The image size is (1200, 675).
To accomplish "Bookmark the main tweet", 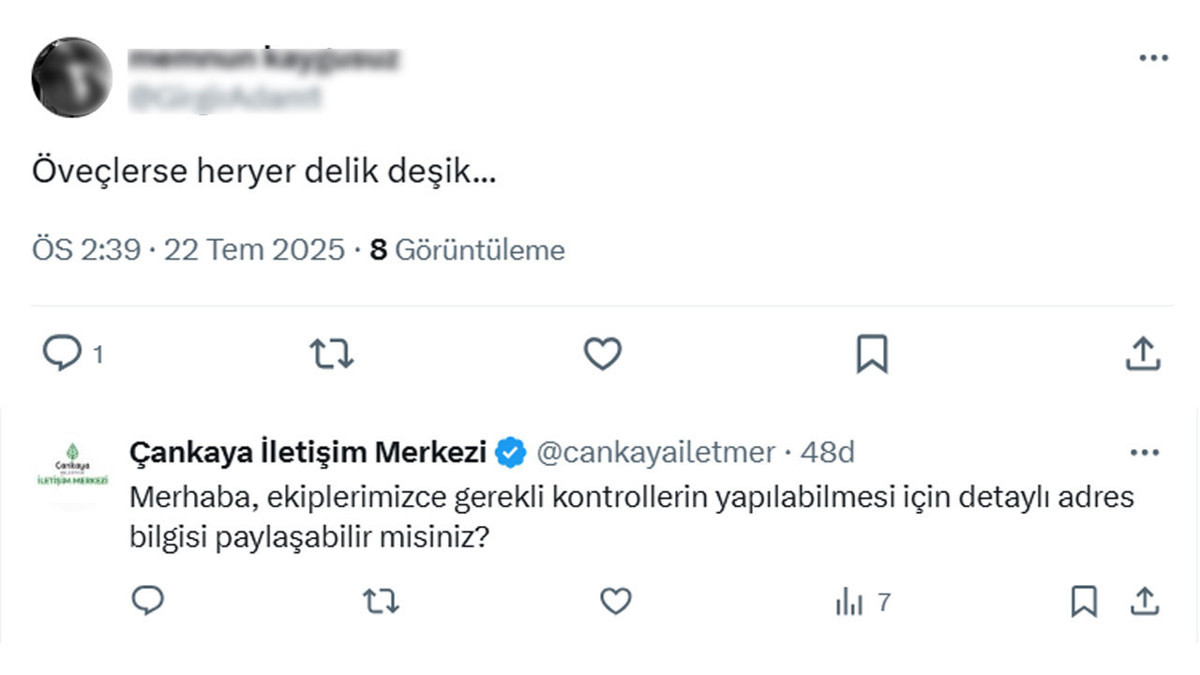I will [872, 353].
